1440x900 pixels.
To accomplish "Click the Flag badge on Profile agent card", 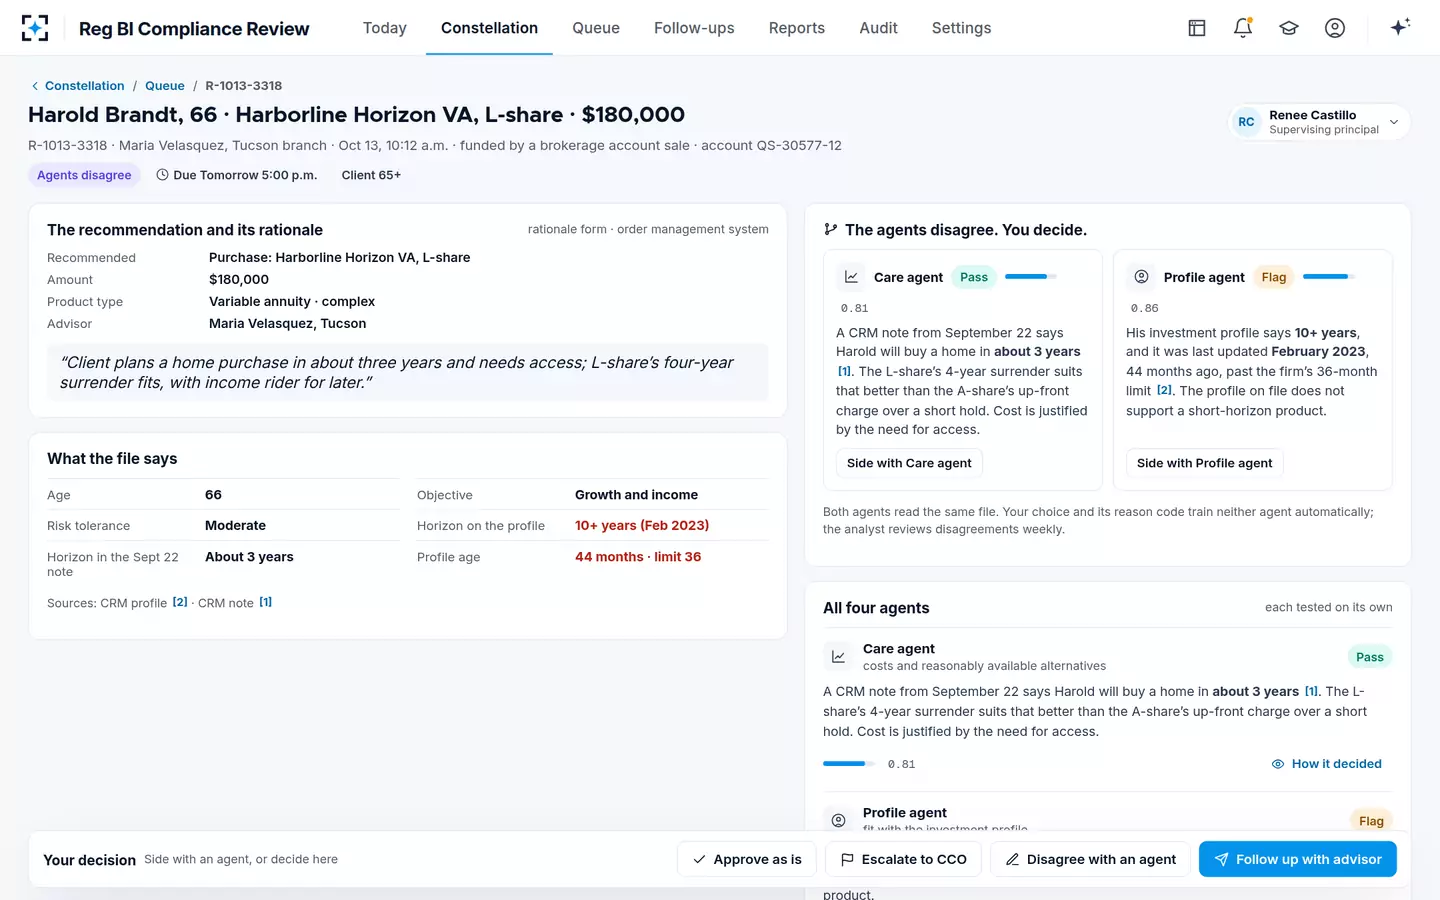I will (x=1274, y=277).
